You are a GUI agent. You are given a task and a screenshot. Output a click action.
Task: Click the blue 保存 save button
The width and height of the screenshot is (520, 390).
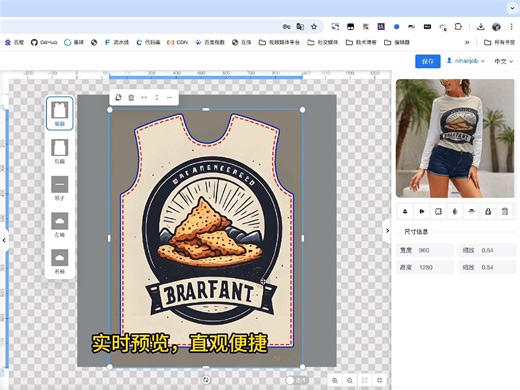[x=428, y=61]
